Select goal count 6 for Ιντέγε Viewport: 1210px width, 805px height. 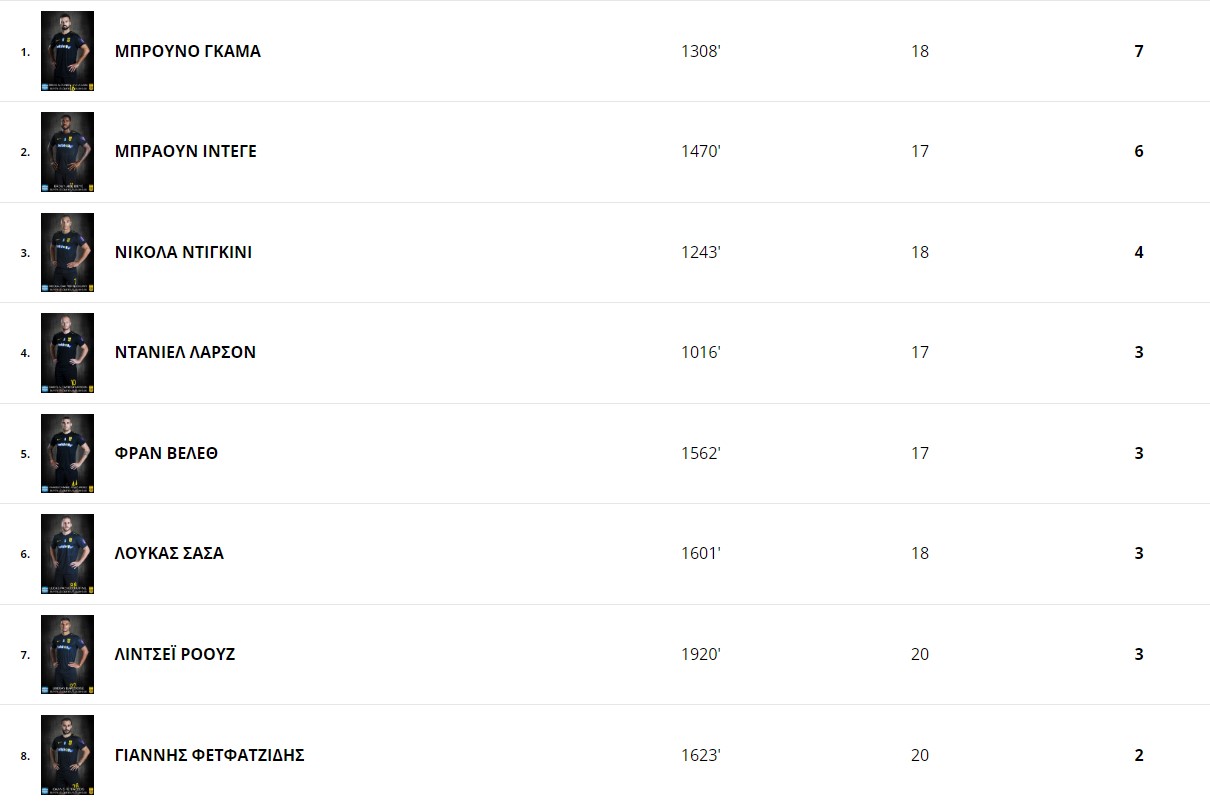[1139, 152]
